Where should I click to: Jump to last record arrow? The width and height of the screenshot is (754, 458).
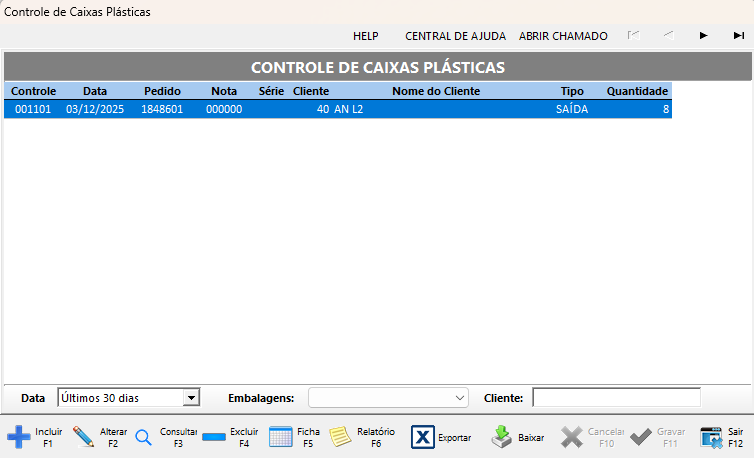point(739,35)
